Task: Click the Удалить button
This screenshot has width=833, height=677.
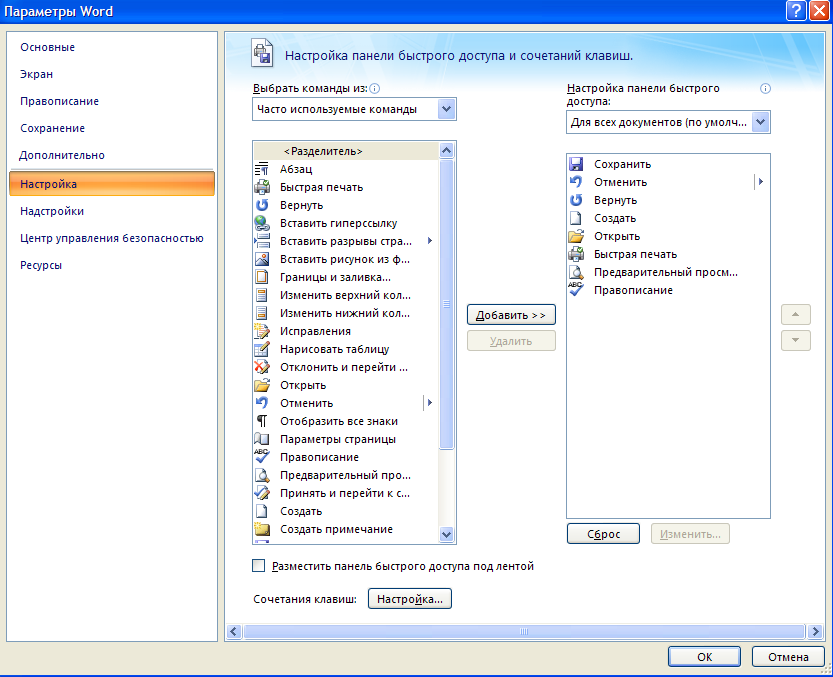Action: click(x=511, y=341)
